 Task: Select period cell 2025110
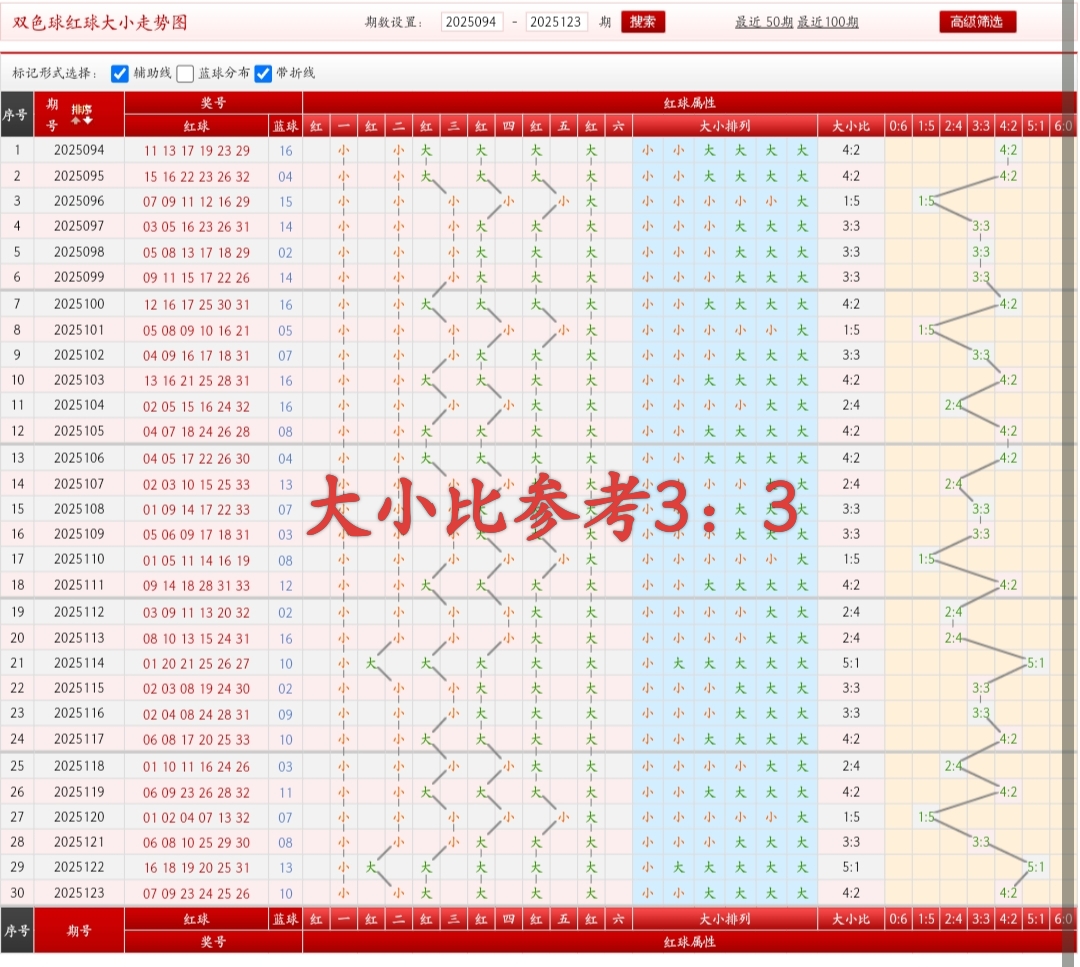pos(79,559)
